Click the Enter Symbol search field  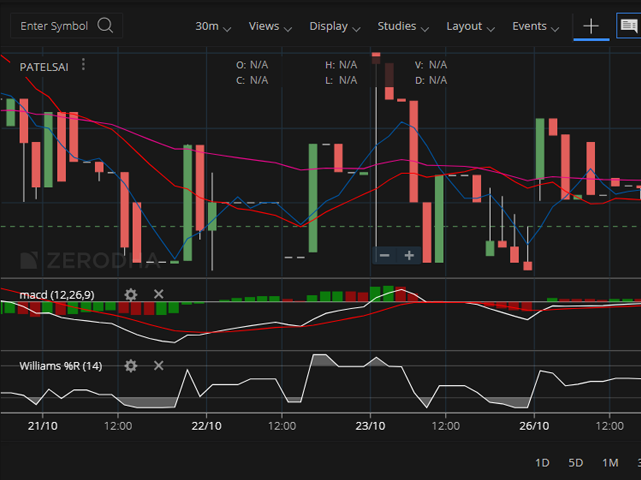click(55, 26)
